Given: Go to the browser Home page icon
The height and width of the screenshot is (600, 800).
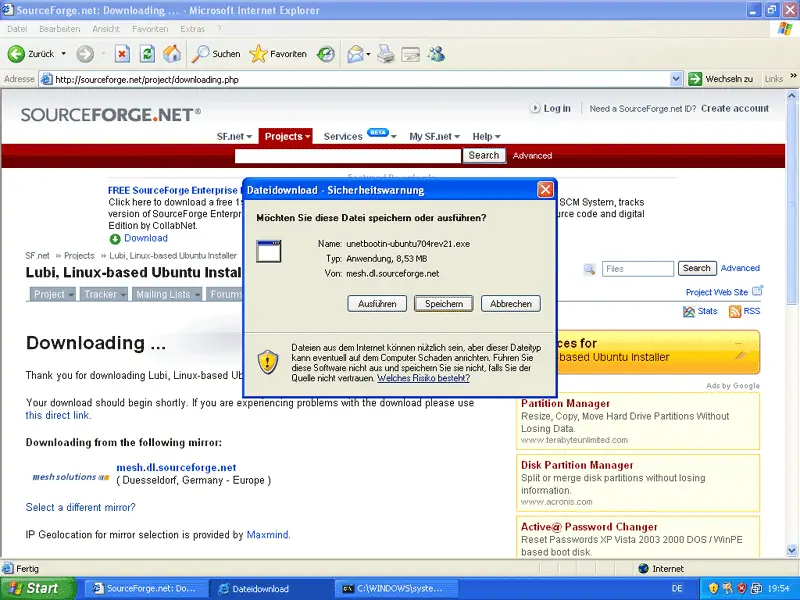Looking at the screenshot, I should [172, 54].
